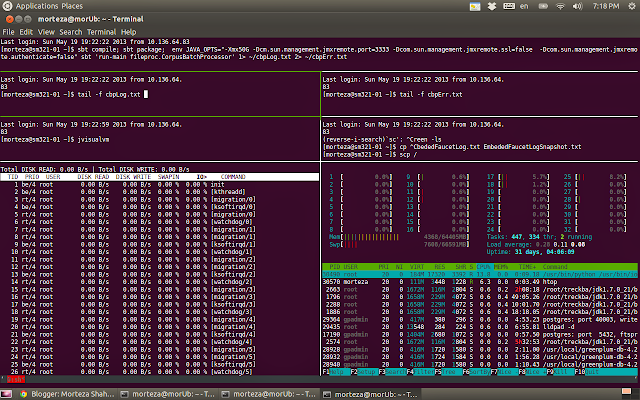This screenshot has width=640, height=400.
Task: Sort htop by the TIME+ column header
Action: pyautogui.click(x=527, y=267)
